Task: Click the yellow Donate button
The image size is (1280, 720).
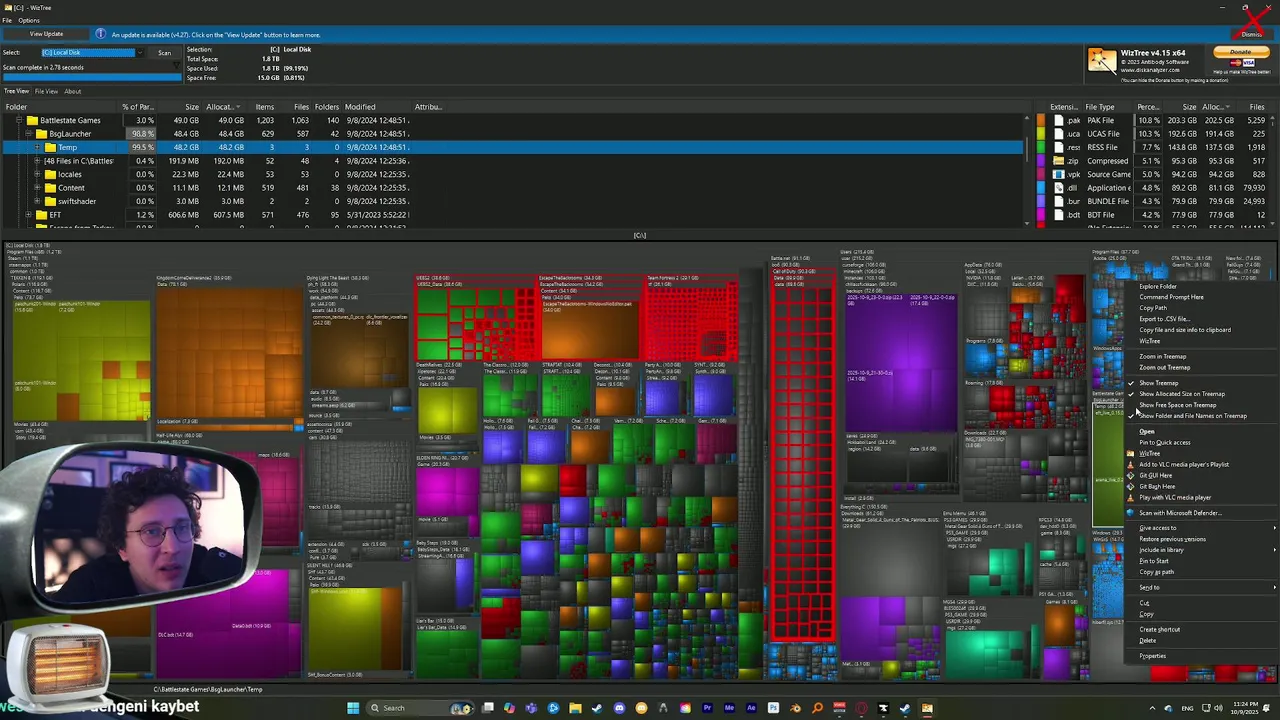Action: pyautogui.click(x=1240, y=52)
